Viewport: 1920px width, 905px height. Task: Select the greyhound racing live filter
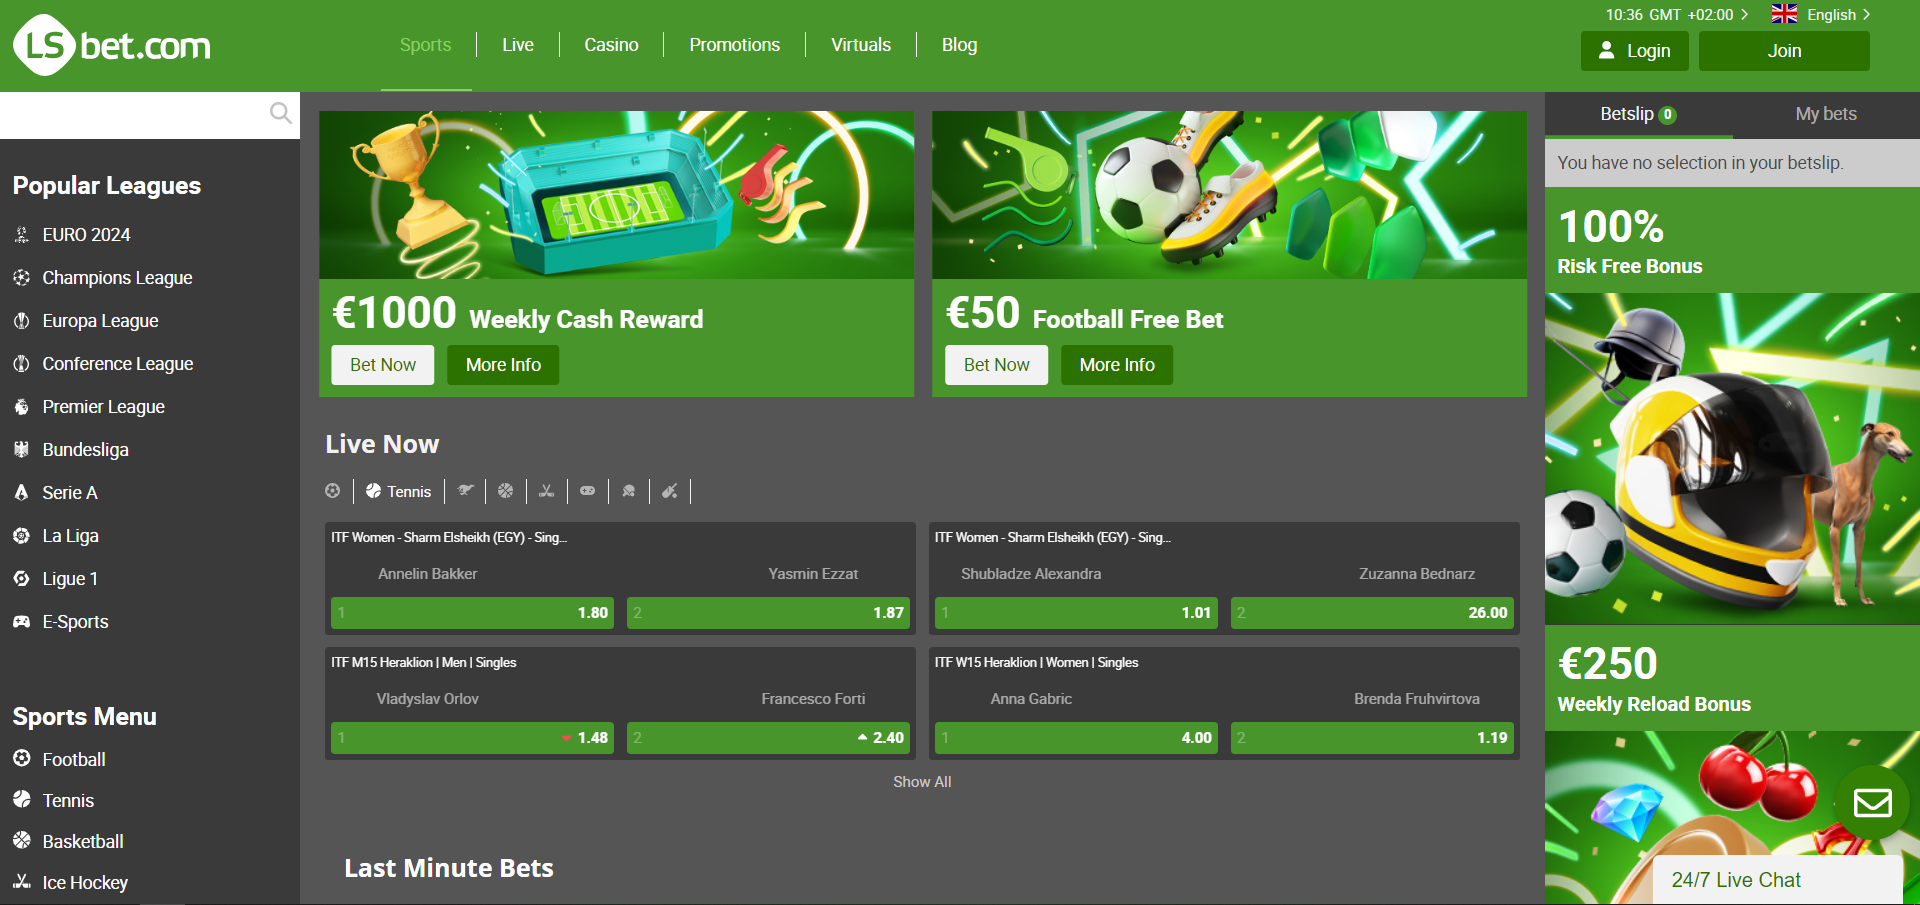coord(465,491)
